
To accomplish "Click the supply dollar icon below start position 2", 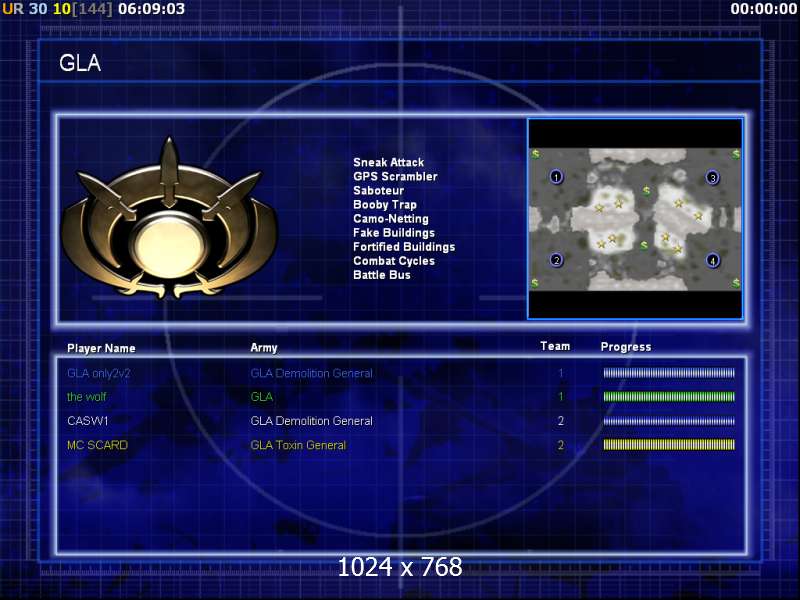I will 535,283.
